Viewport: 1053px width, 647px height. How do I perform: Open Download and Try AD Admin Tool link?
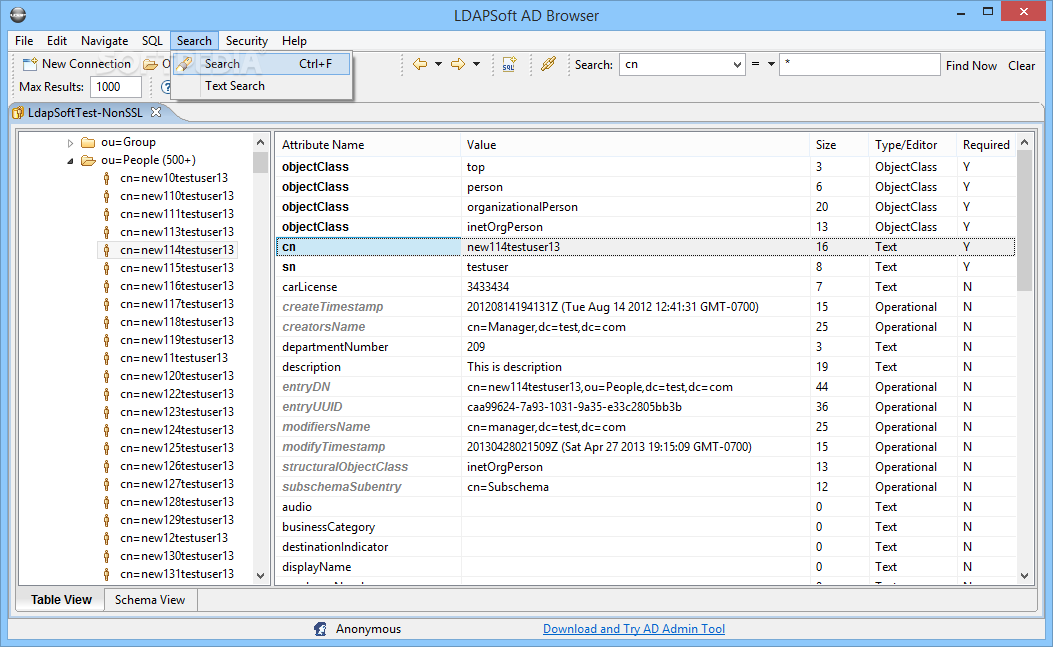(634, 629)
